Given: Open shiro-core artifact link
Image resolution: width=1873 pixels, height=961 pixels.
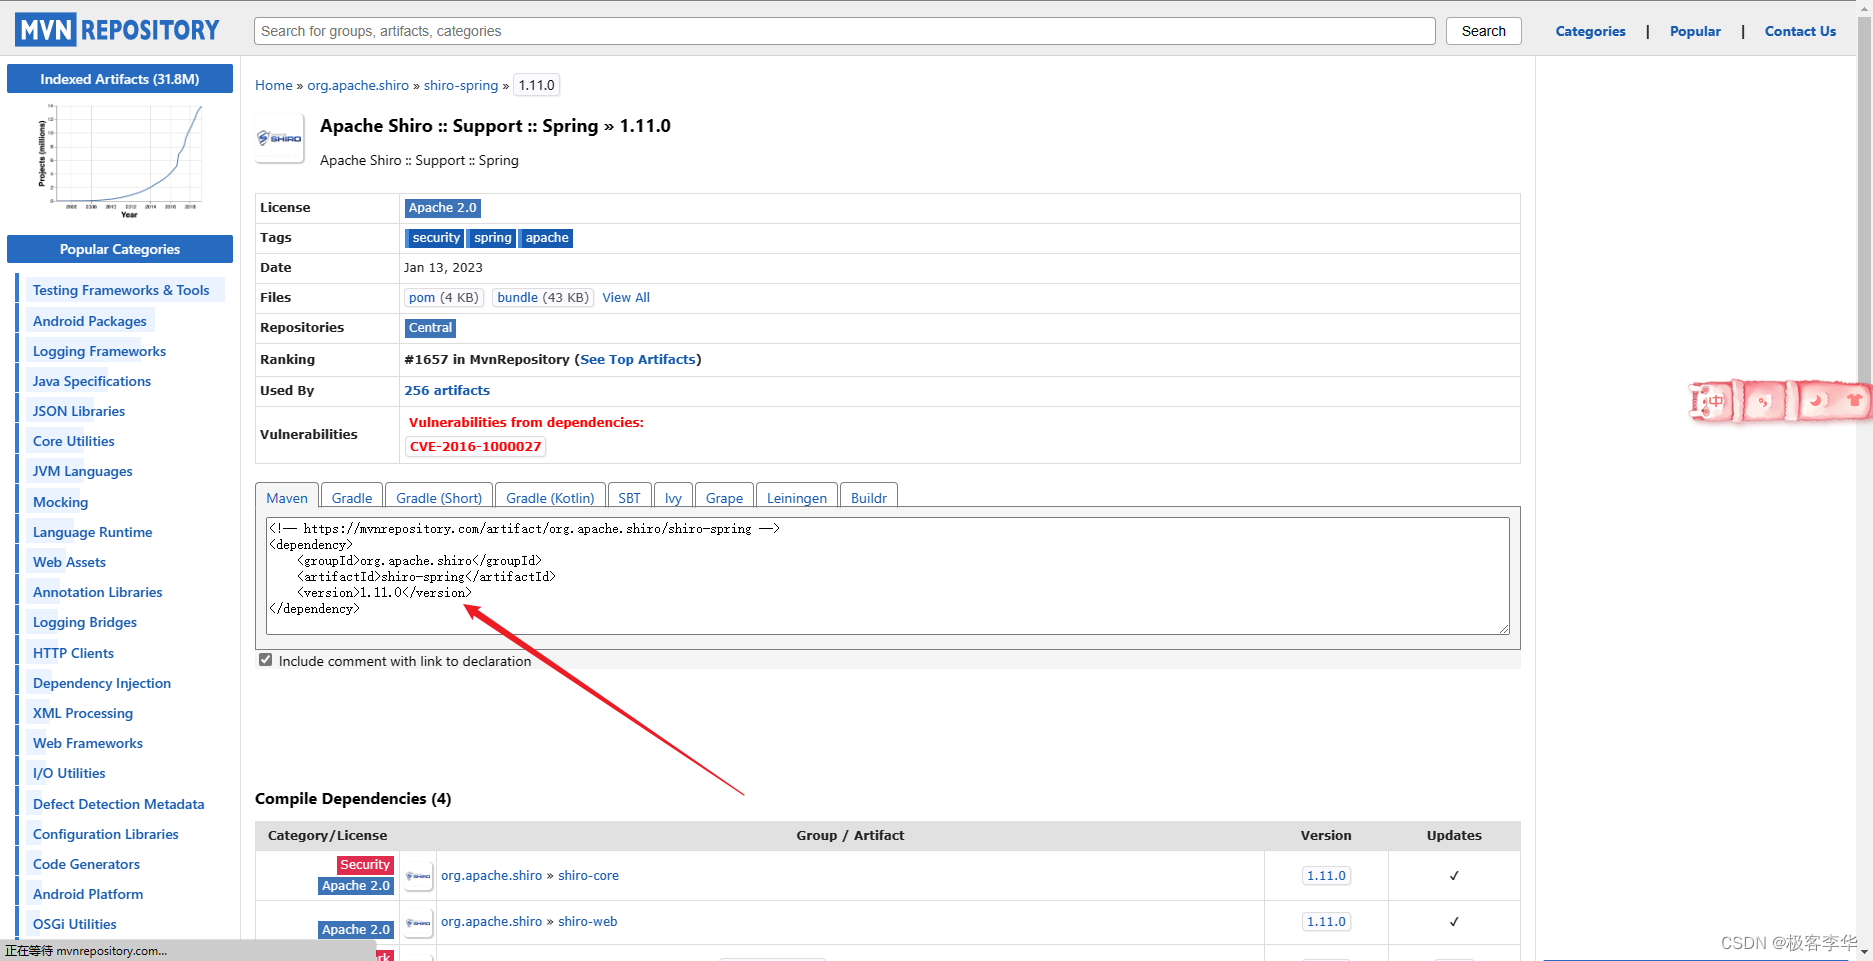Looking at the screenshot, I should [588, 875].
